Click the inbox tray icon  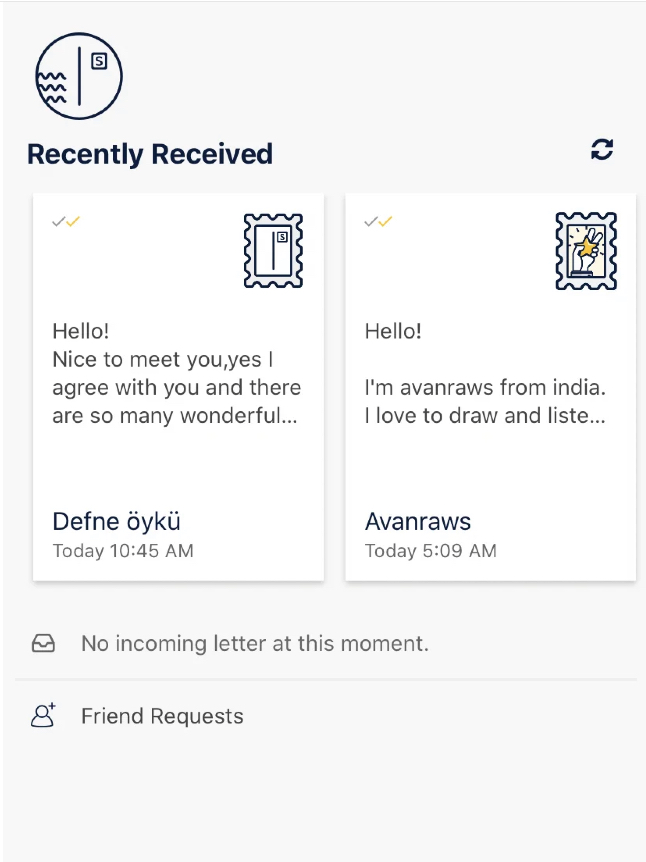[43, 644]
